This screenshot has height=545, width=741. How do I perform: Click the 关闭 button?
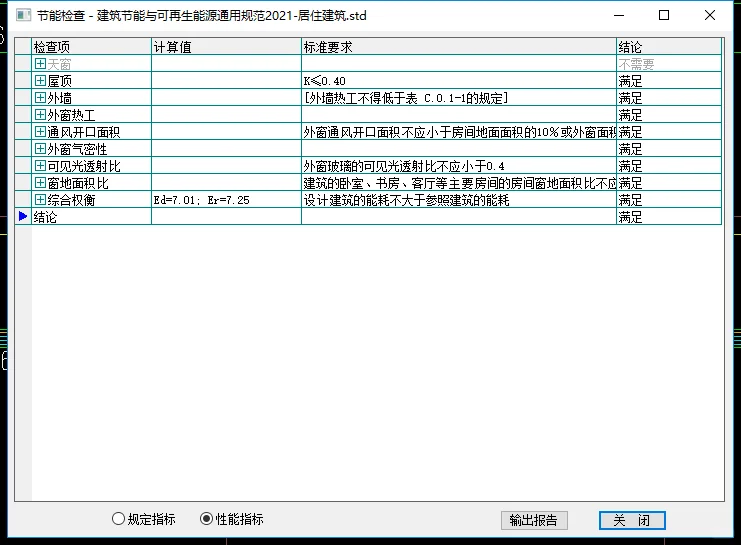(x=632, y=520)
